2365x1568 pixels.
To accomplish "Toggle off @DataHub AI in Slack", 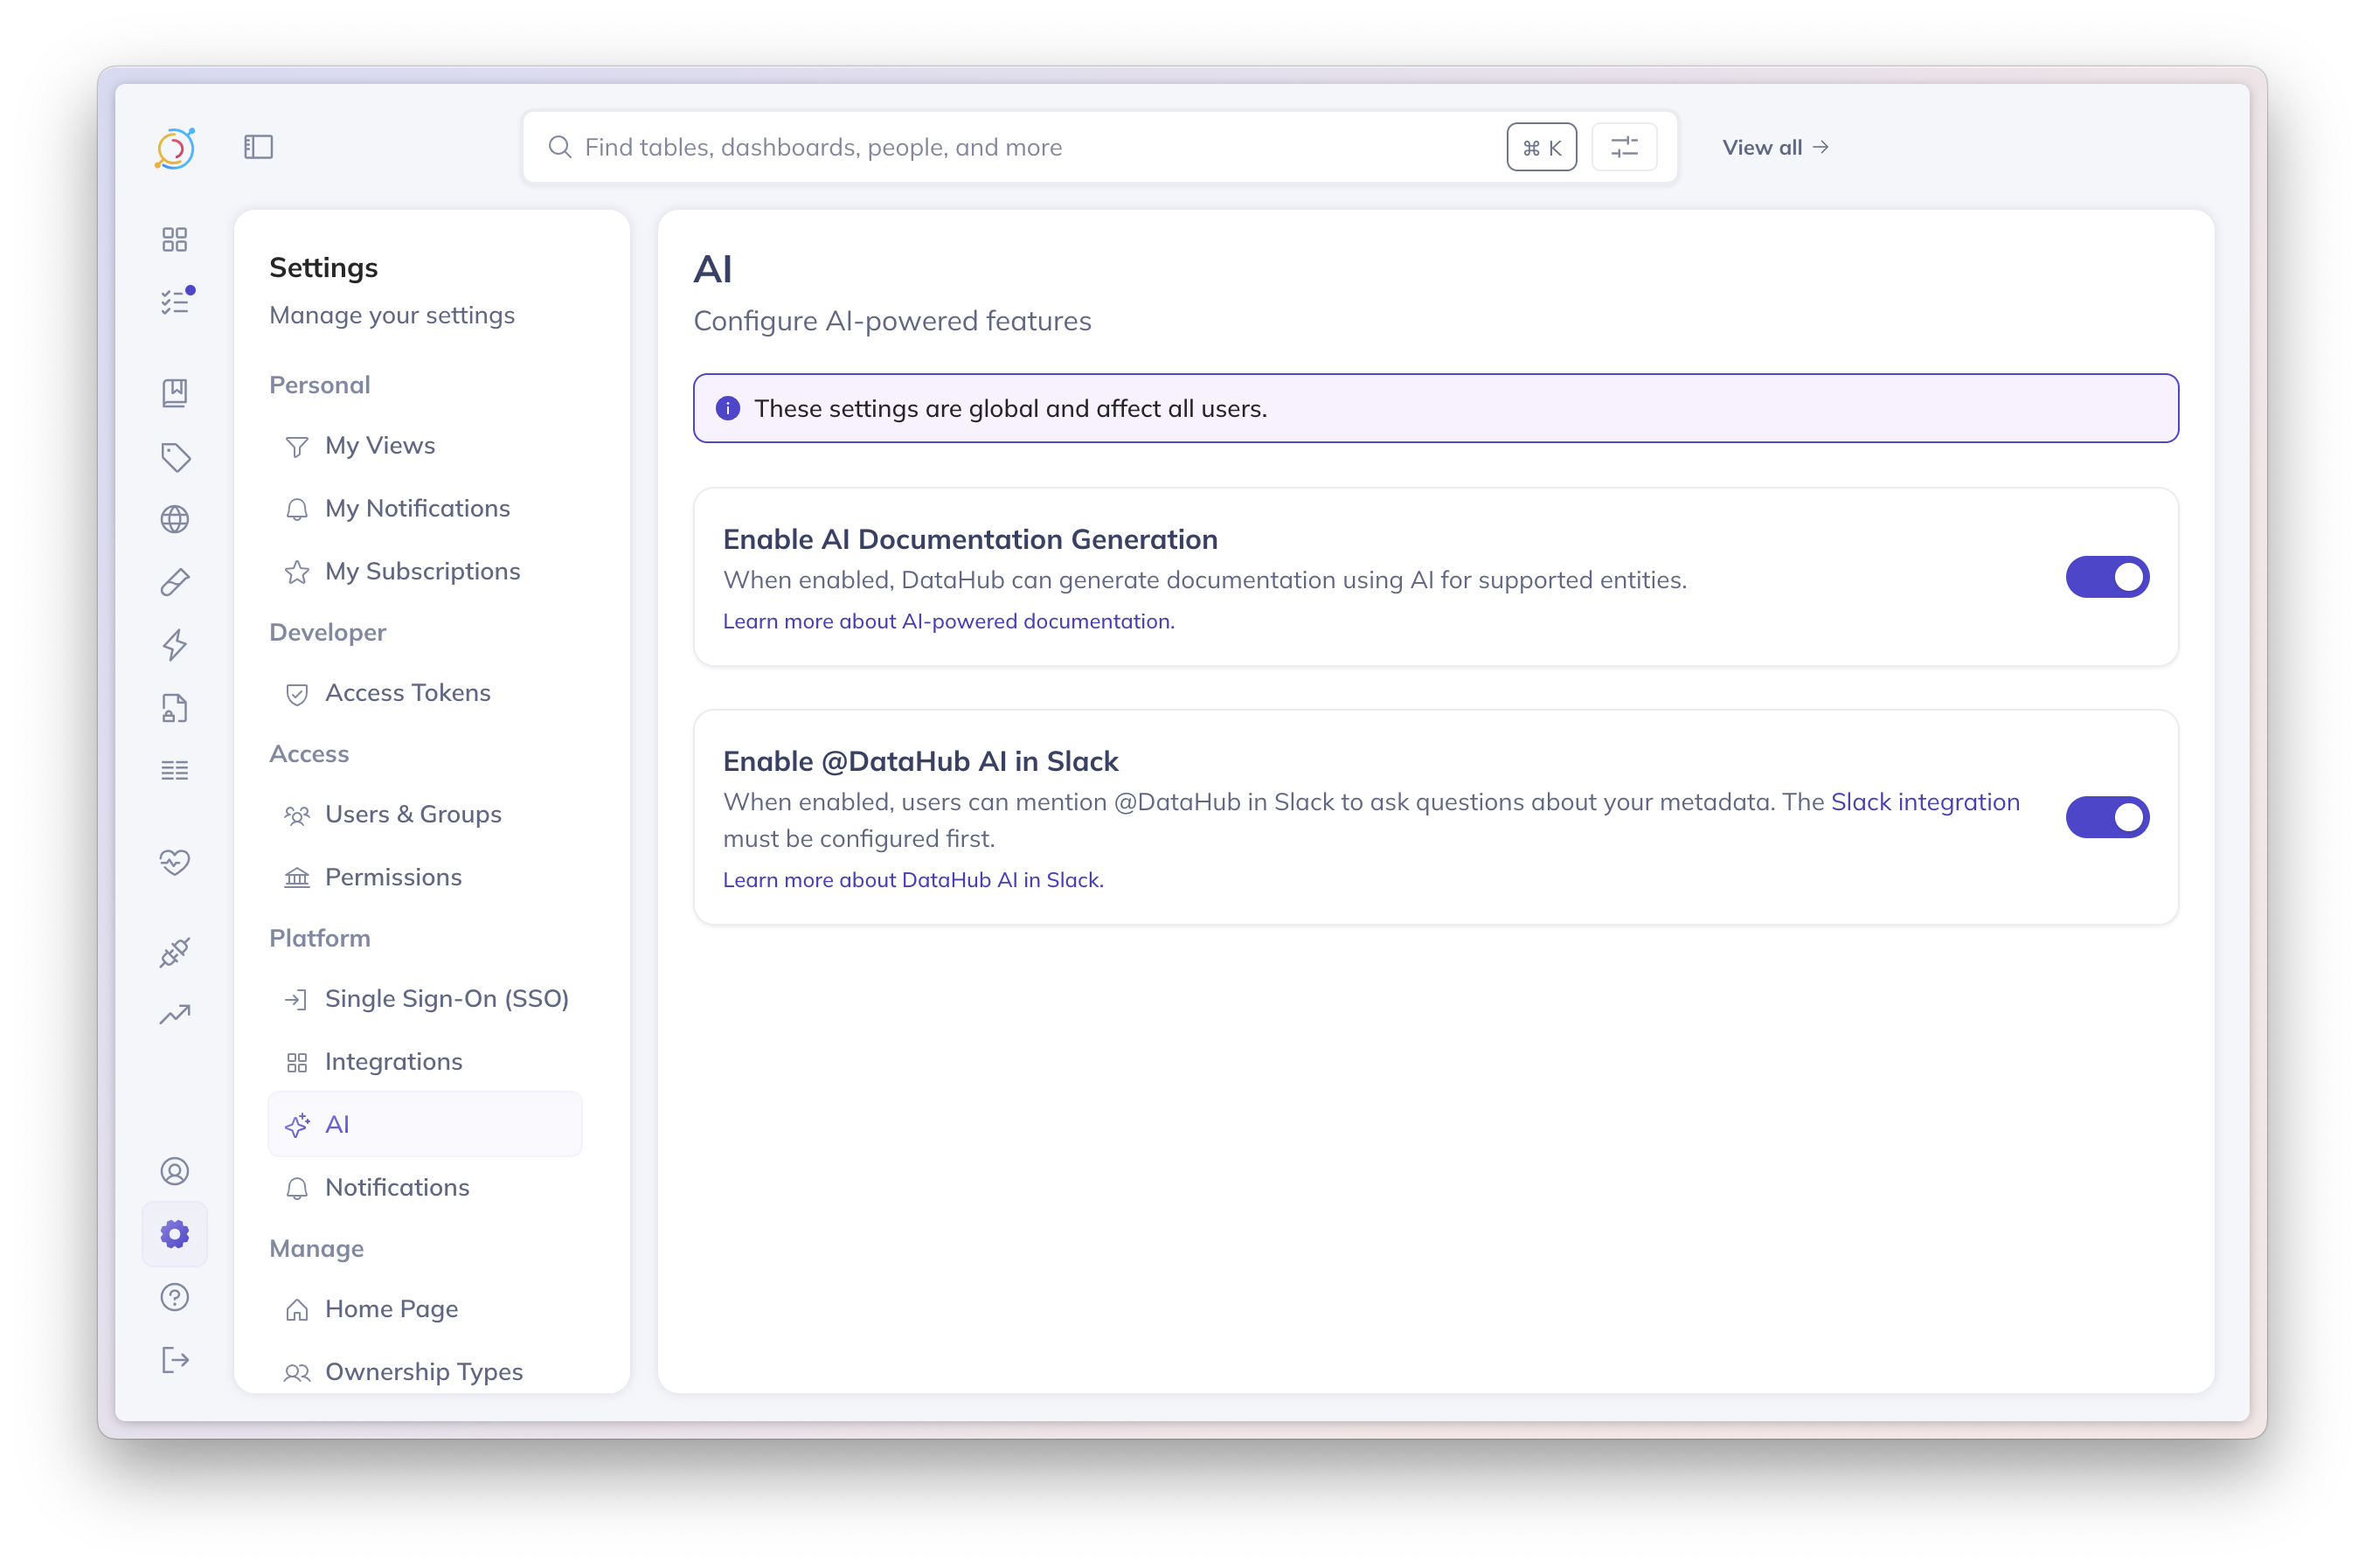I will pos(2106,817).
